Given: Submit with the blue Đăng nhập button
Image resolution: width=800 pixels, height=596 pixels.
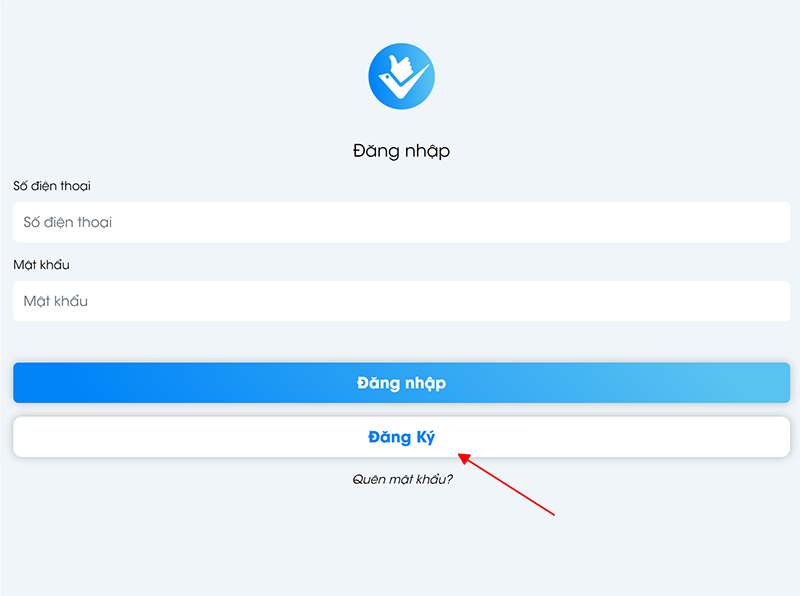Looking at the screenshot, I should (x=402, y=383).
